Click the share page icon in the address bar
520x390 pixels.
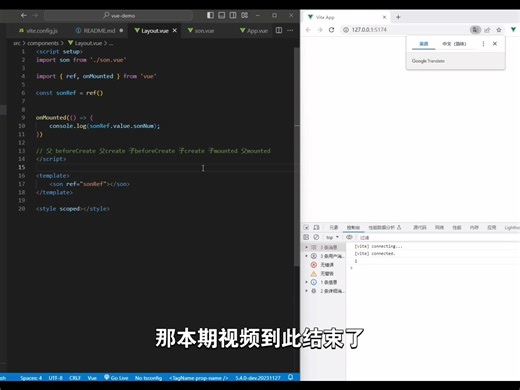pyautogui.click(x=487, y=30)
